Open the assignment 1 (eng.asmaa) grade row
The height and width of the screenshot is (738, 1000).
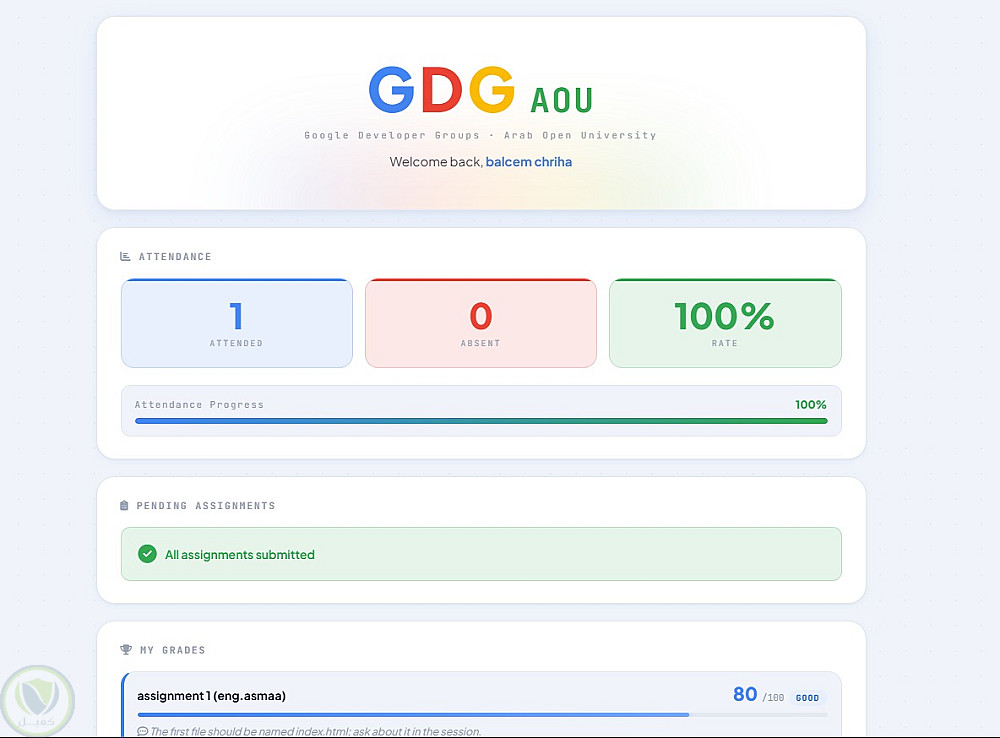click(x=481, y=704)
